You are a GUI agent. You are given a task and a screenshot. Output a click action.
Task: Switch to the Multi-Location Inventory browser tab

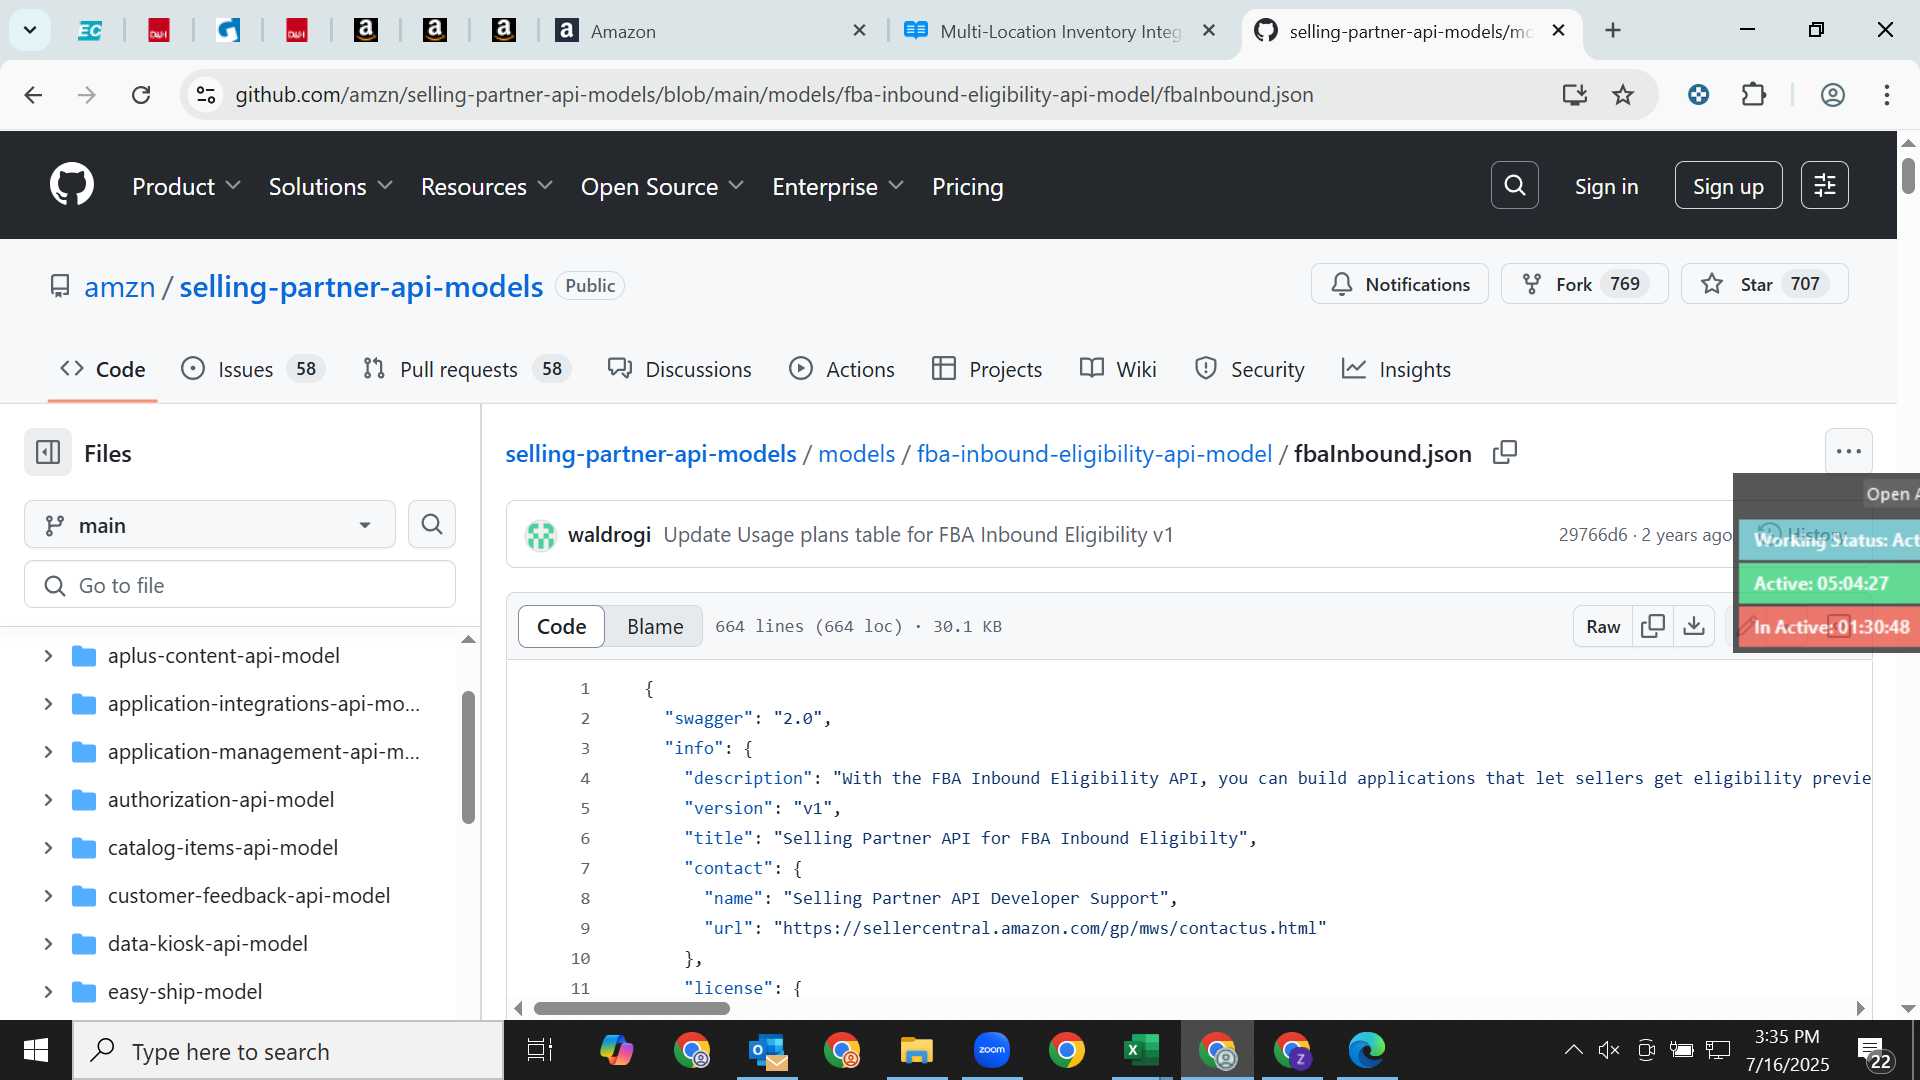tap(1060, 31)
